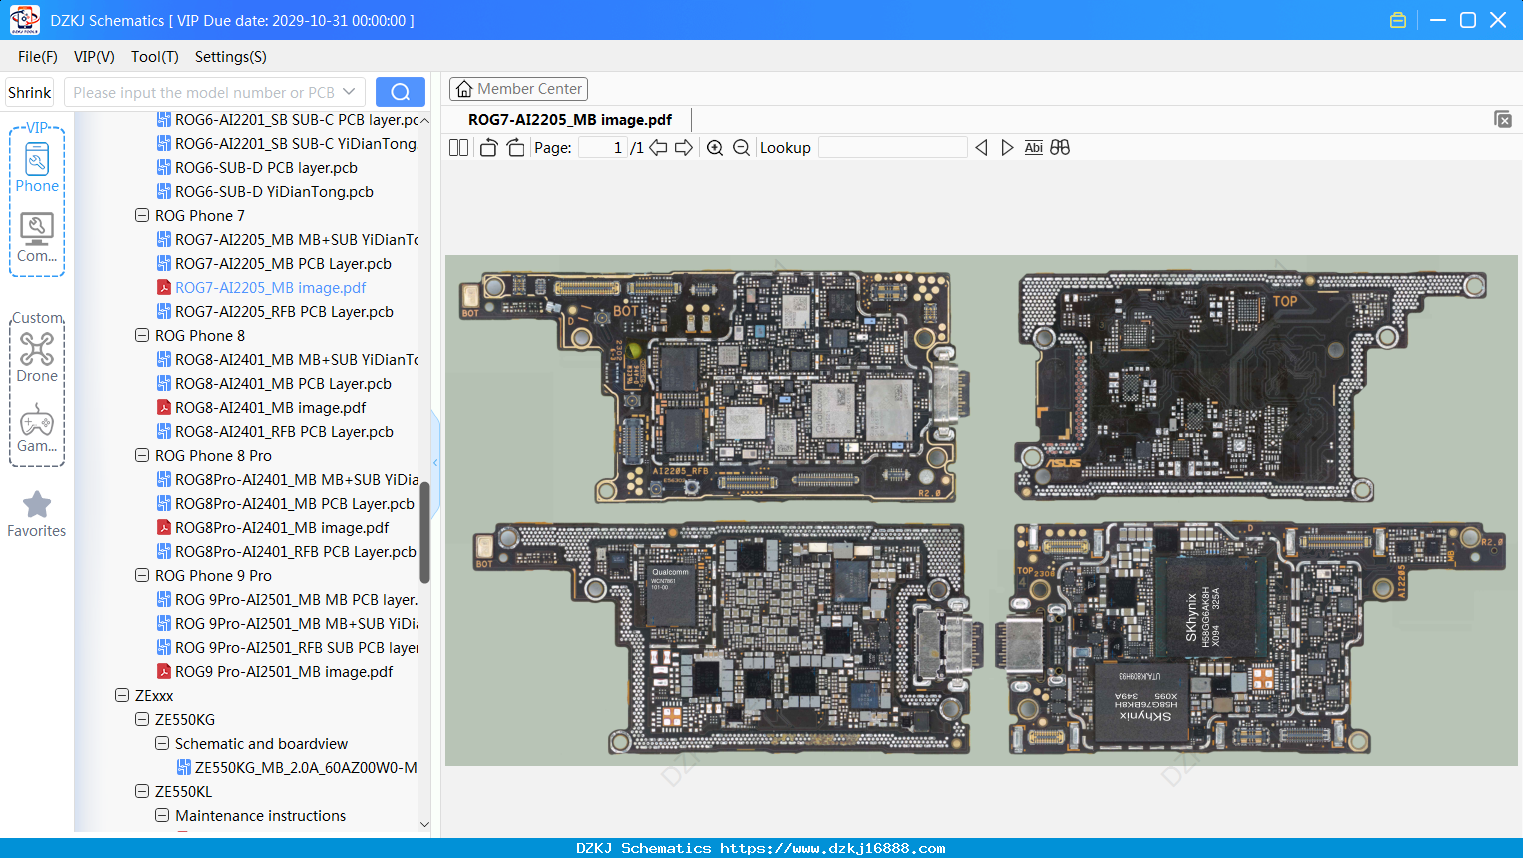Collapse the Schematic and boardview node
Viewport: 1523px width, 858px height.
tap(162, 744)
